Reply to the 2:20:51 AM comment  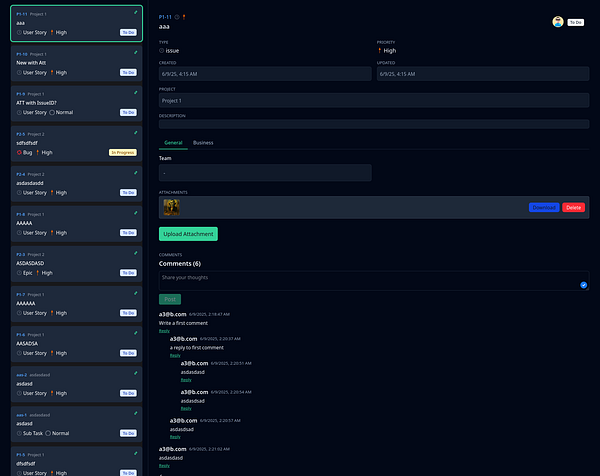(186, 380)
